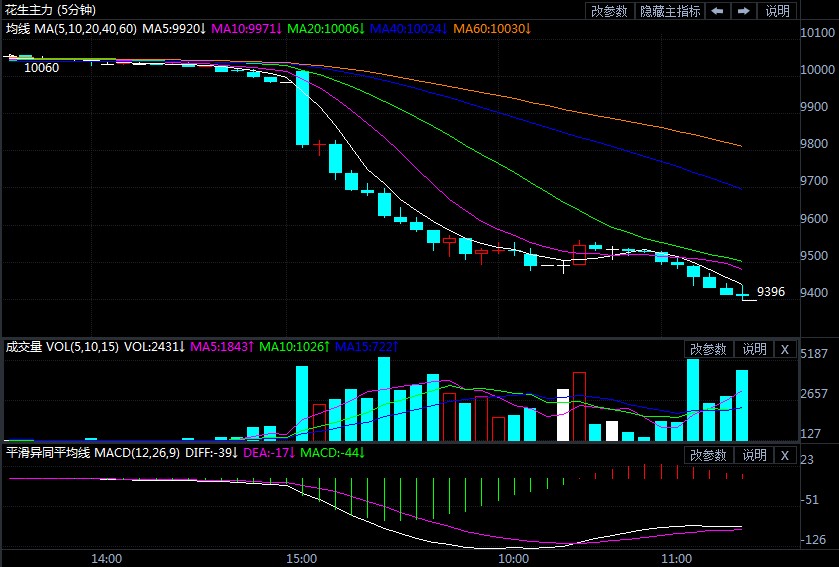Select the magenta MA10:9971 label
The image size is (839, 567).
click(x=247, y=29)
